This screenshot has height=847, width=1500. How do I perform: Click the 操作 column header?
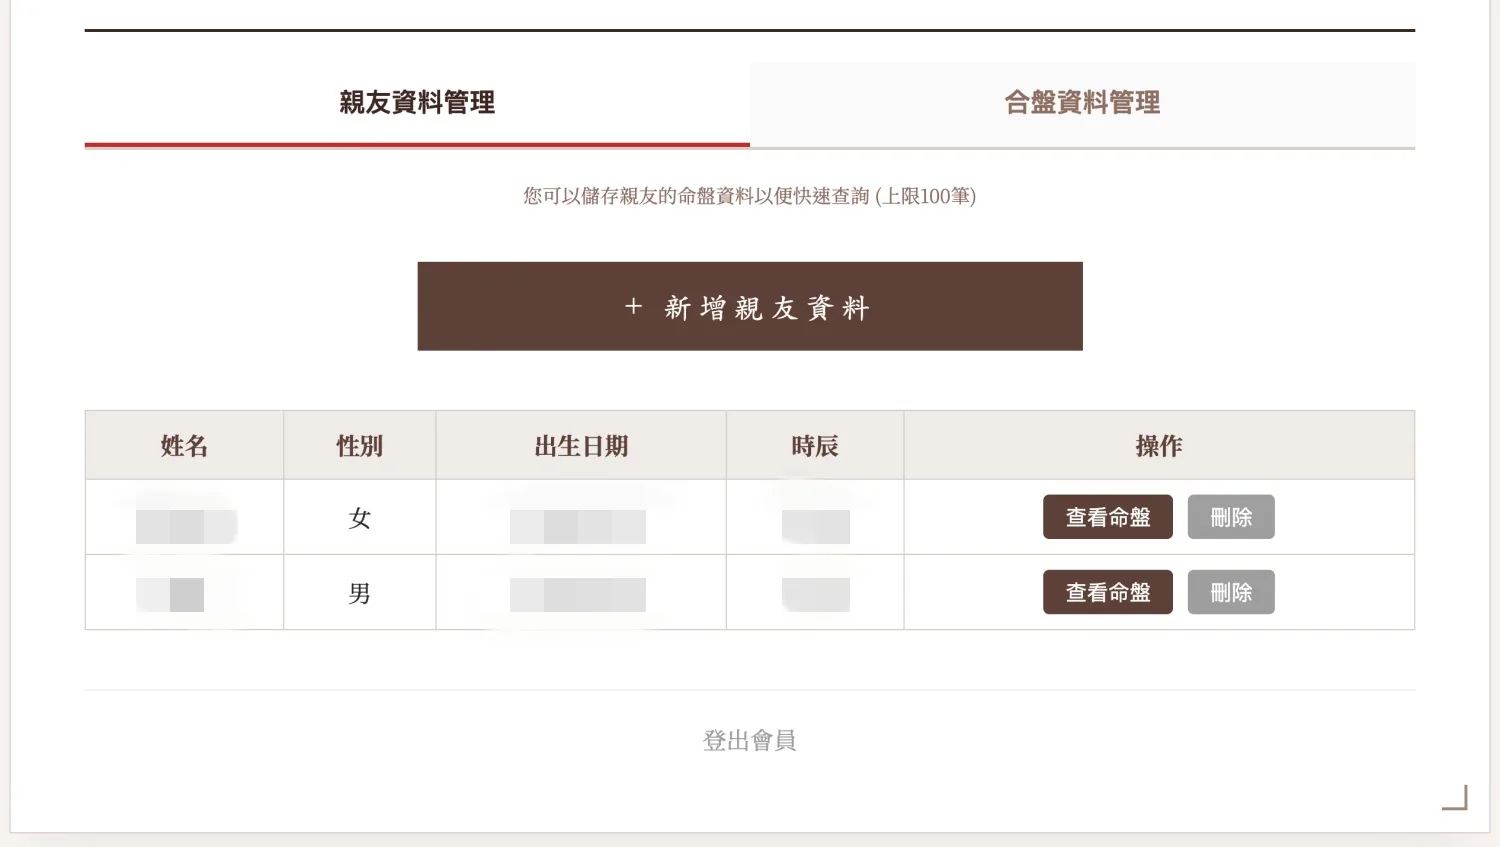[1159, 446]
